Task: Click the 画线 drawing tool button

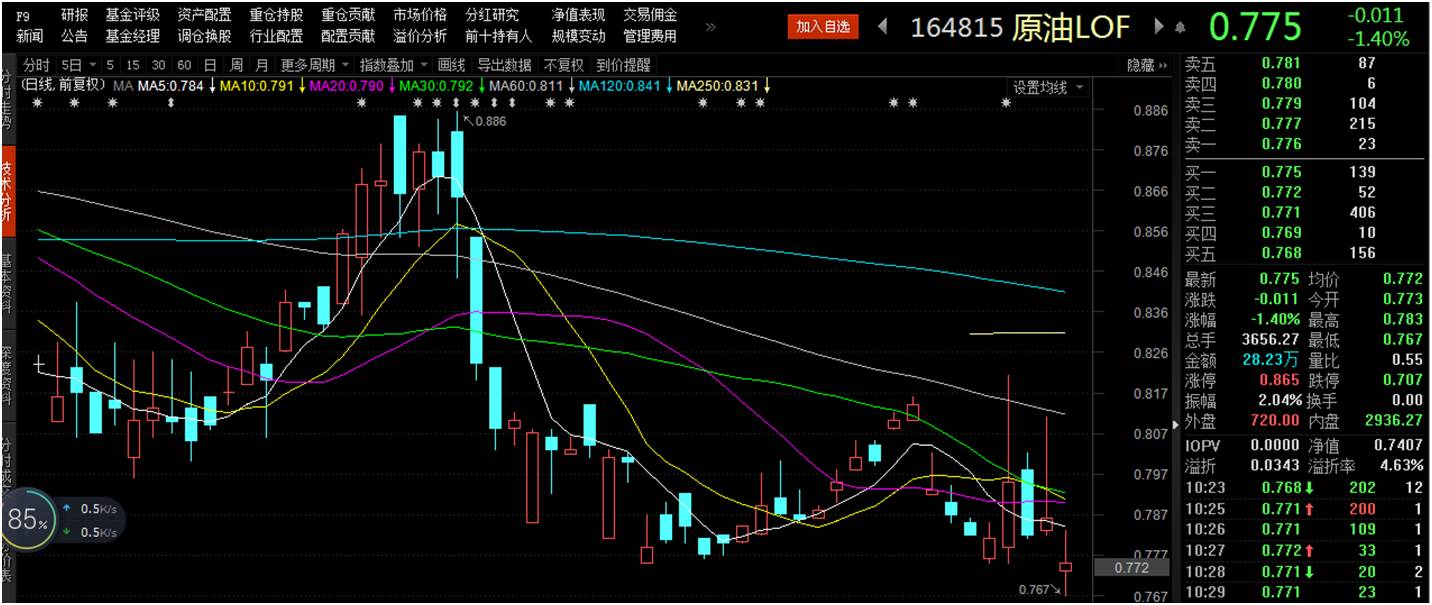Action: (452, 65)
